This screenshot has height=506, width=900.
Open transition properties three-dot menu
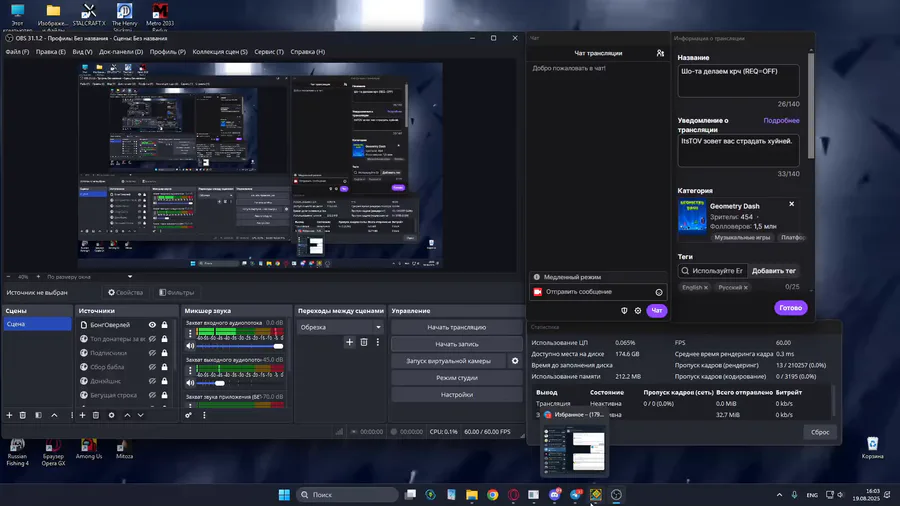click(378, 342)
